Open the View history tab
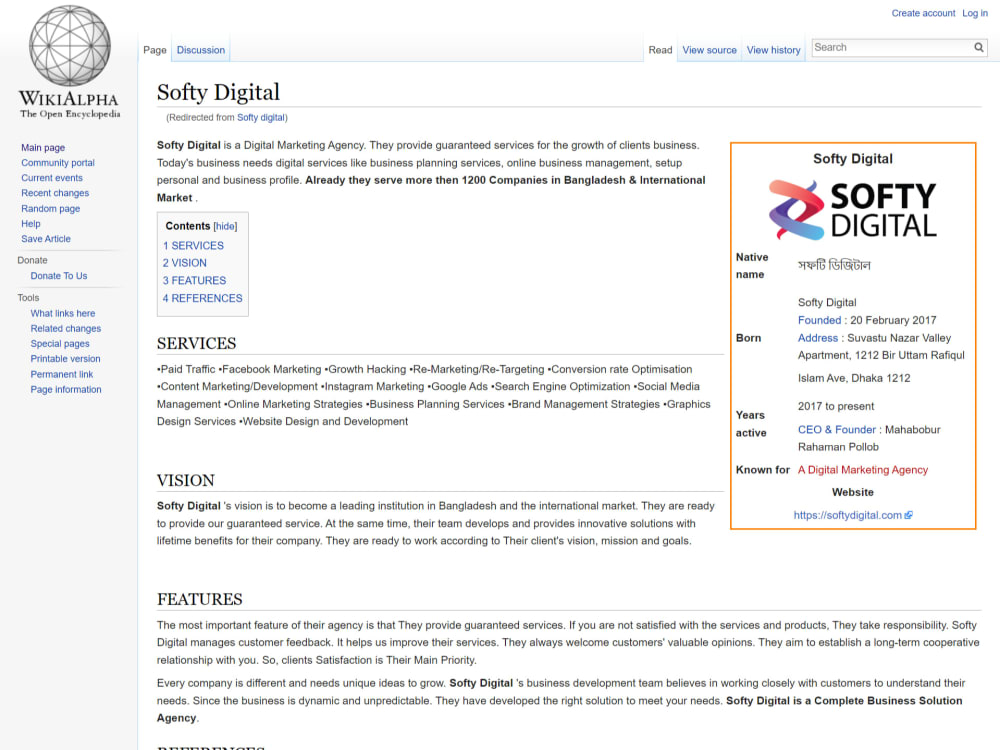This screenshot has width=1000, height=750. coord(773,50)
